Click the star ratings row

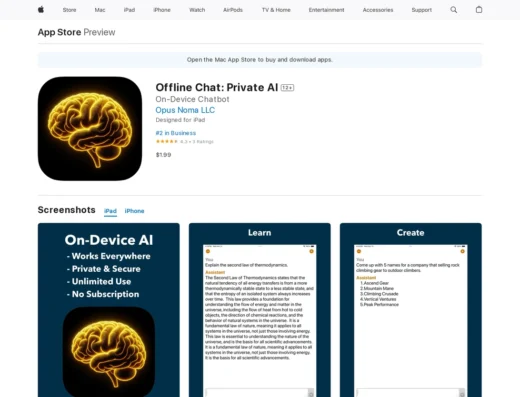click(184, 142)
